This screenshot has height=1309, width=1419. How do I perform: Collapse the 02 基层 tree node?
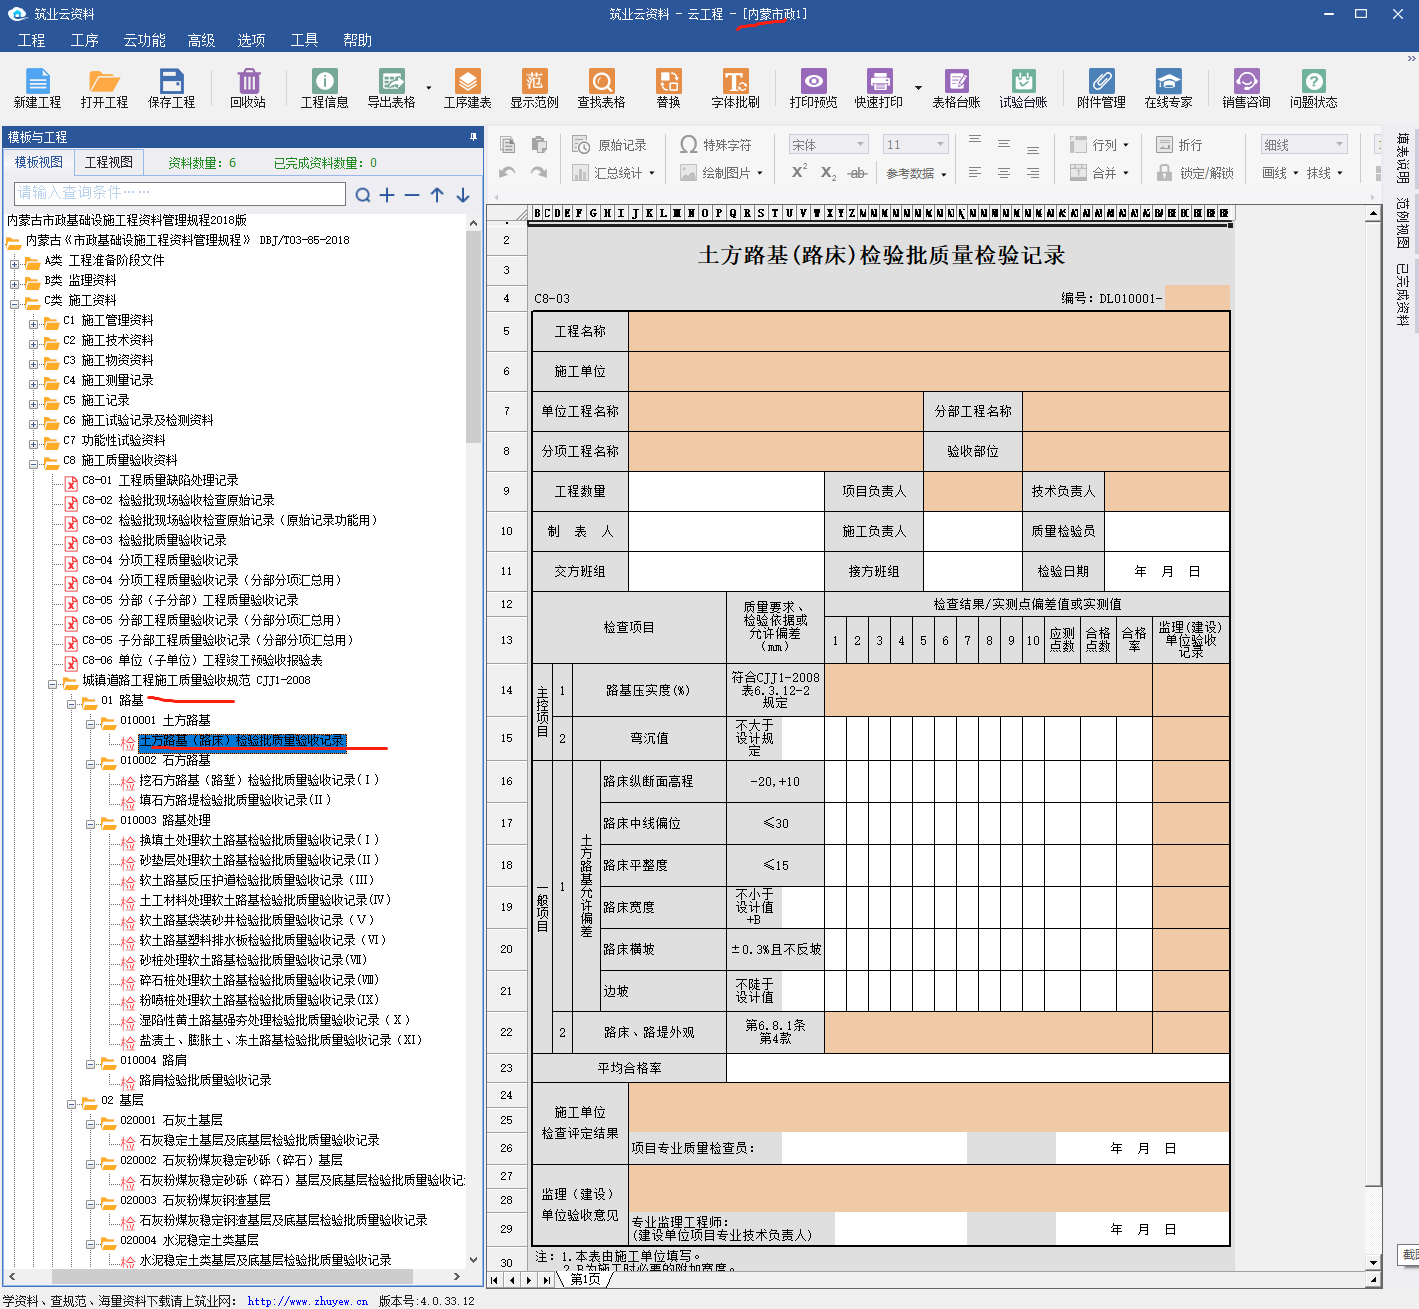[72, 1103]
